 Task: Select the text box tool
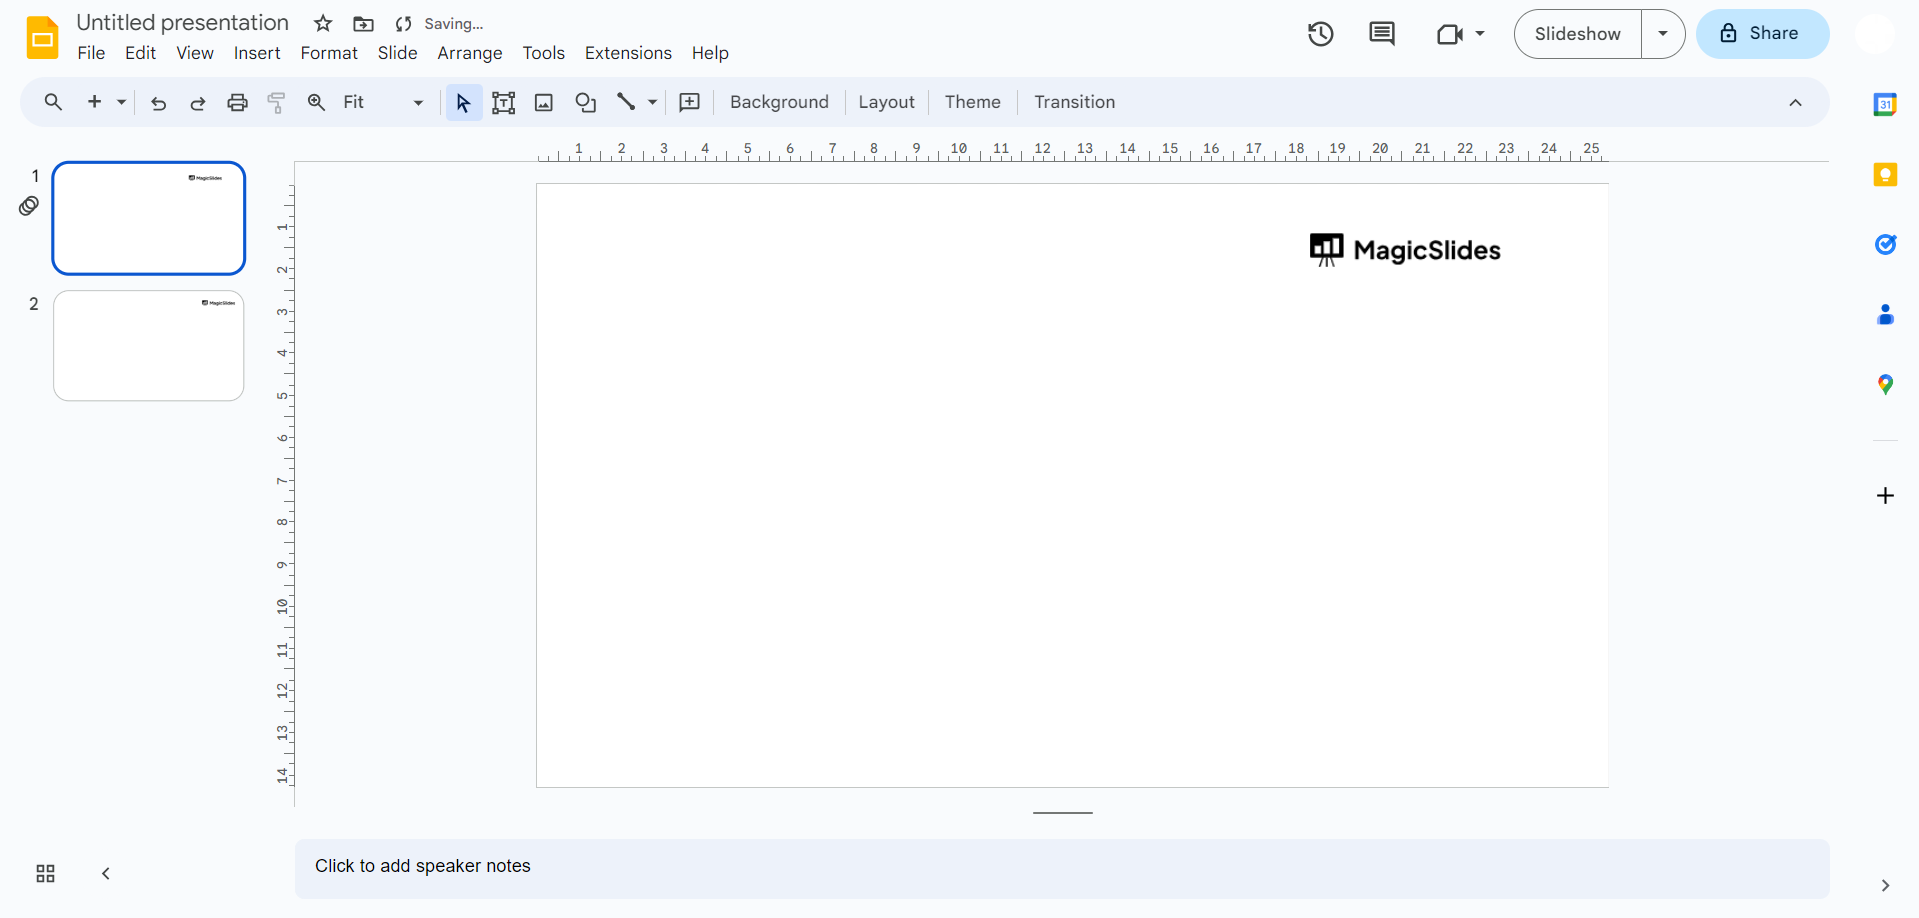[504, 102]
